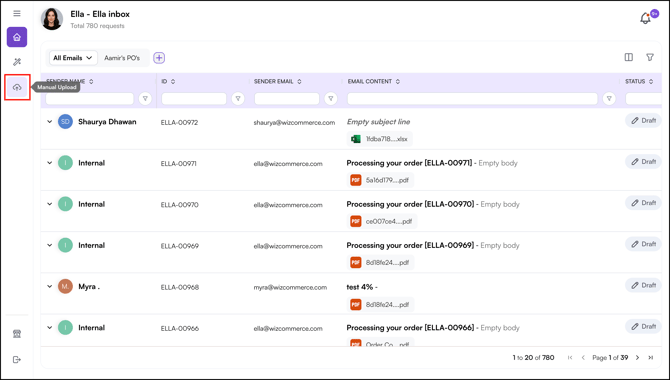Click Ella's profile avatar
The width and height of the screenshot is (670, 380).
tap(52, 19)
